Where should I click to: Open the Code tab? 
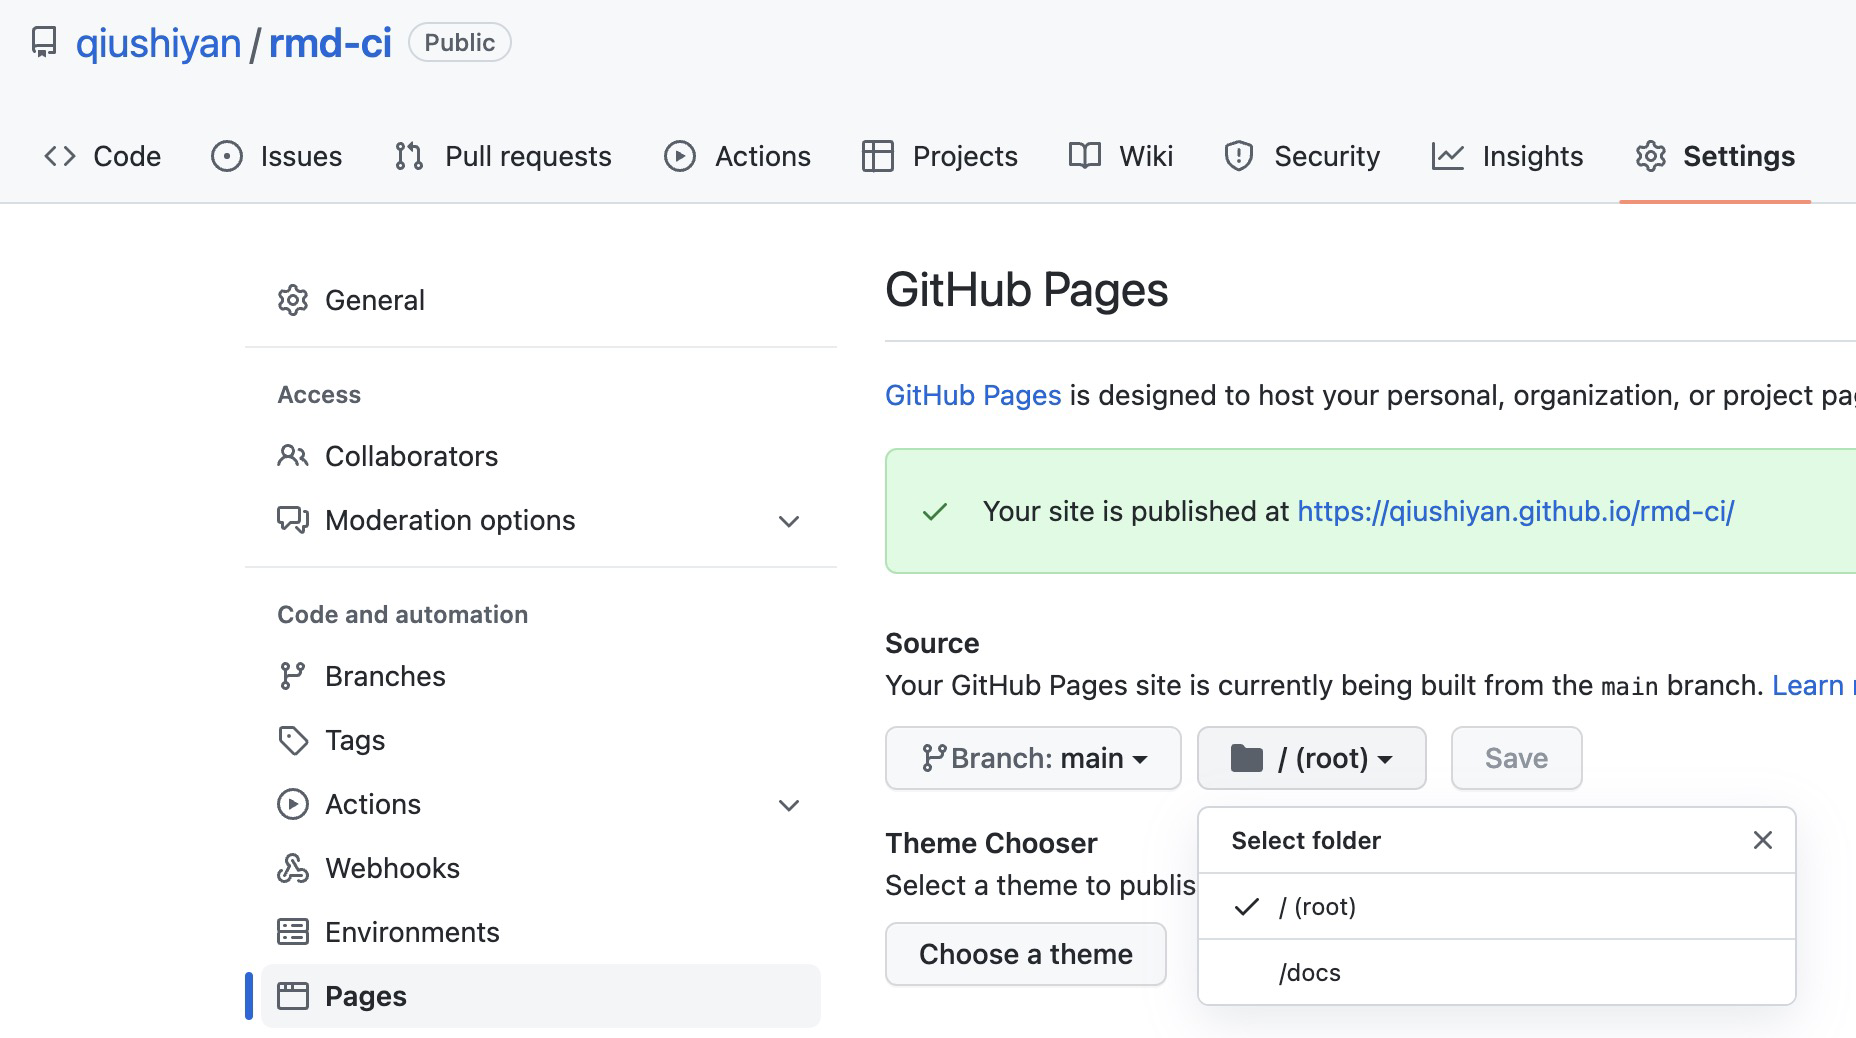point(102,156)
